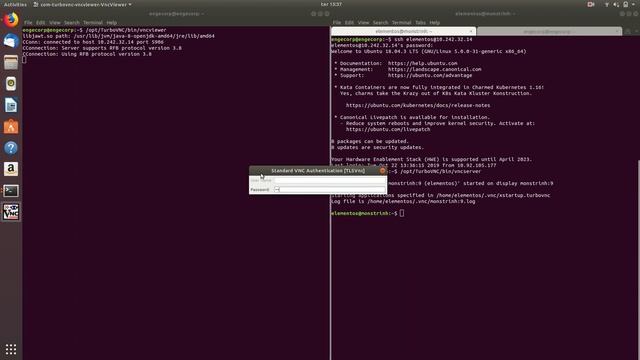Click '0 updates are security updates' line

coord(378,147)
